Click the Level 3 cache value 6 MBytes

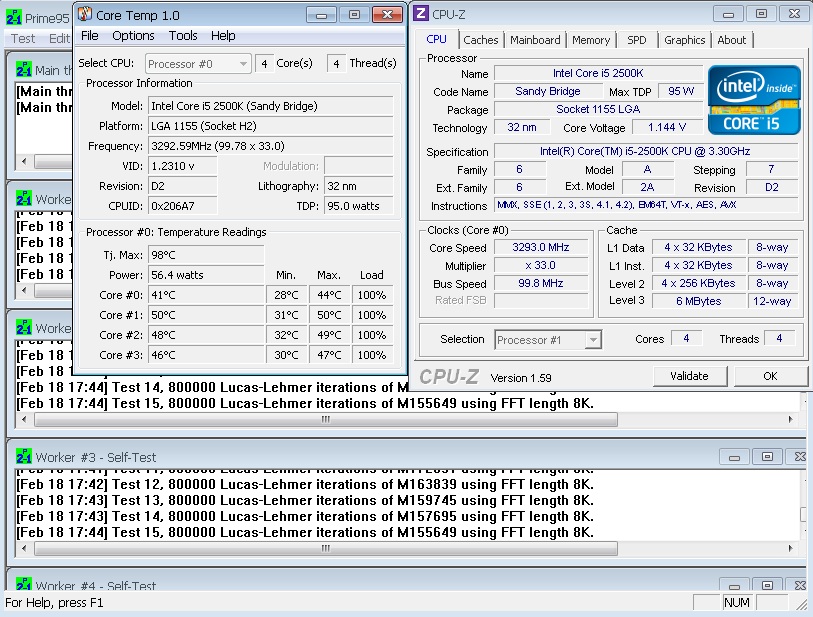coord(698,301)
